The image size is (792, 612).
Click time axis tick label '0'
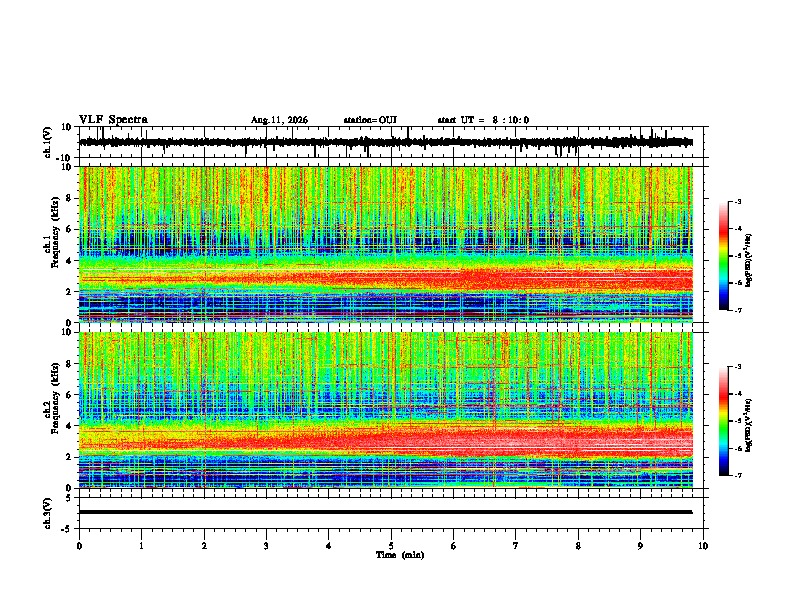click(79, 546)
